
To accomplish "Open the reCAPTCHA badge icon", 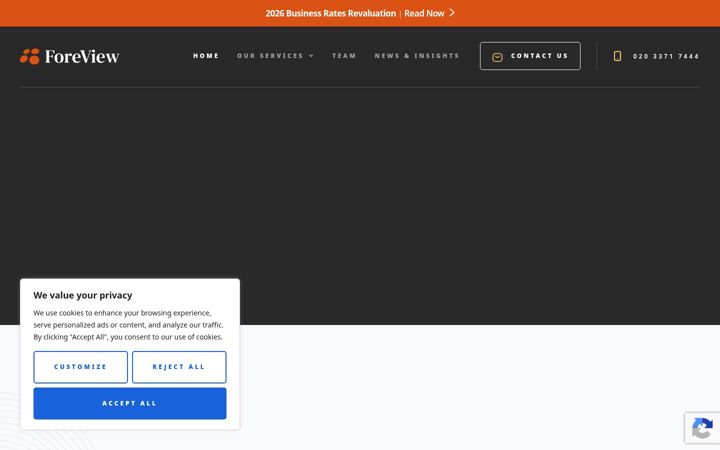I will (702, 428).
